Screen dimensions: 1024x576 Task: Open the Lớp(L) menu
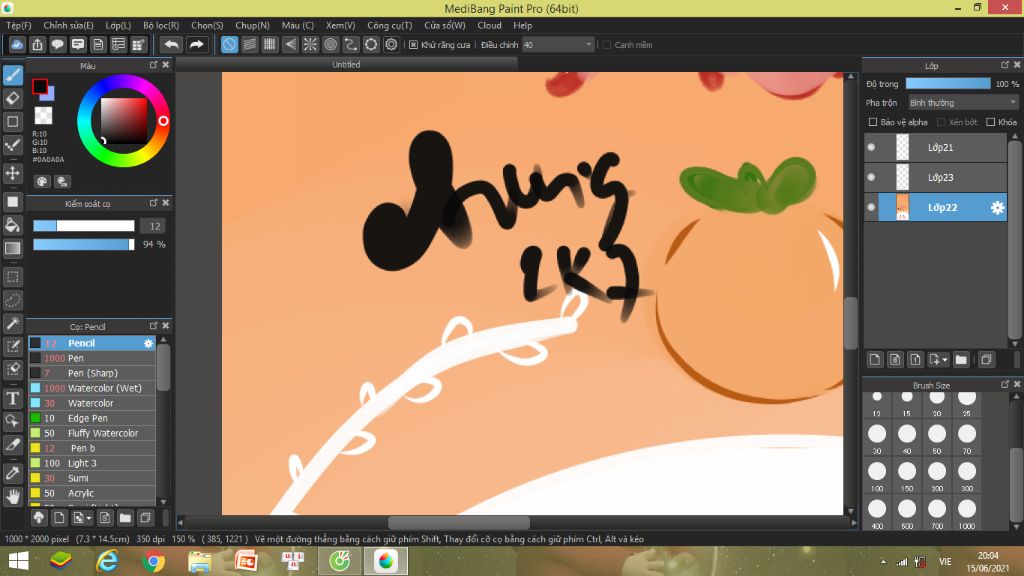pos(118,25)
